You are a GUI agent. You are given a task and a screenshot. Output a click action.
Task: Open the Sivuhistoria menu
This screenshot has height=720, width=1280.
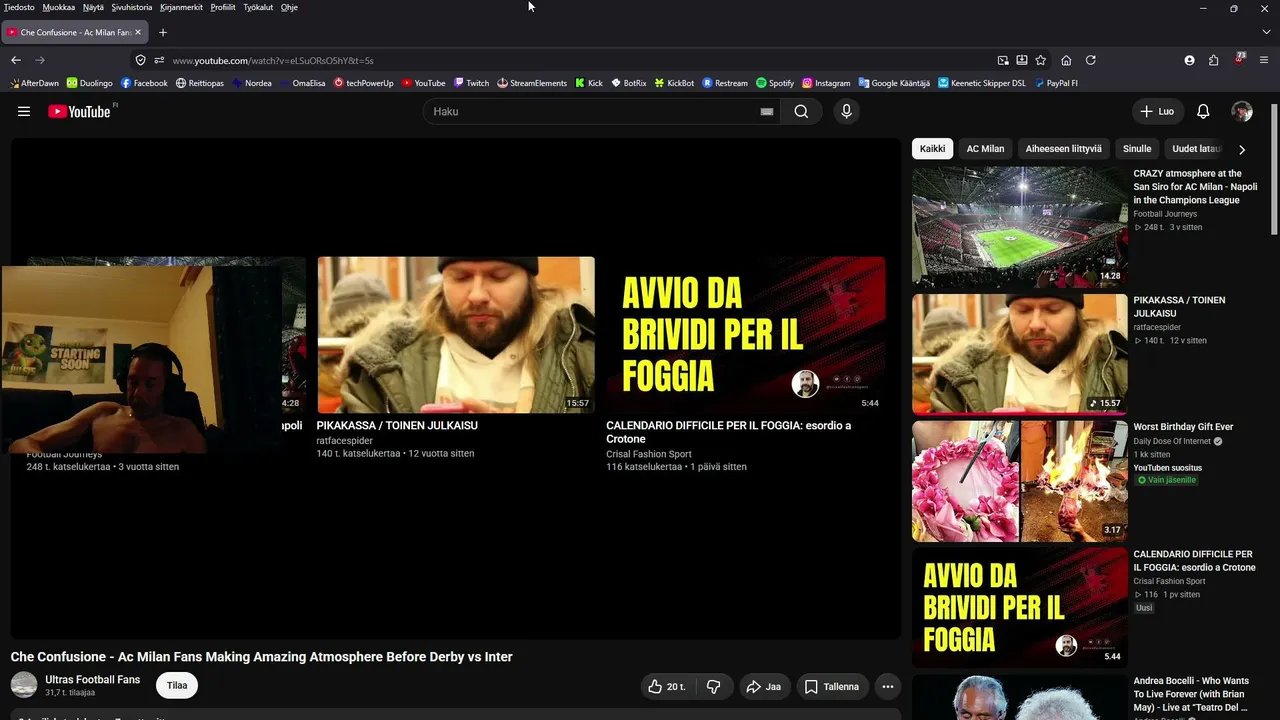[x=132, y=7]
